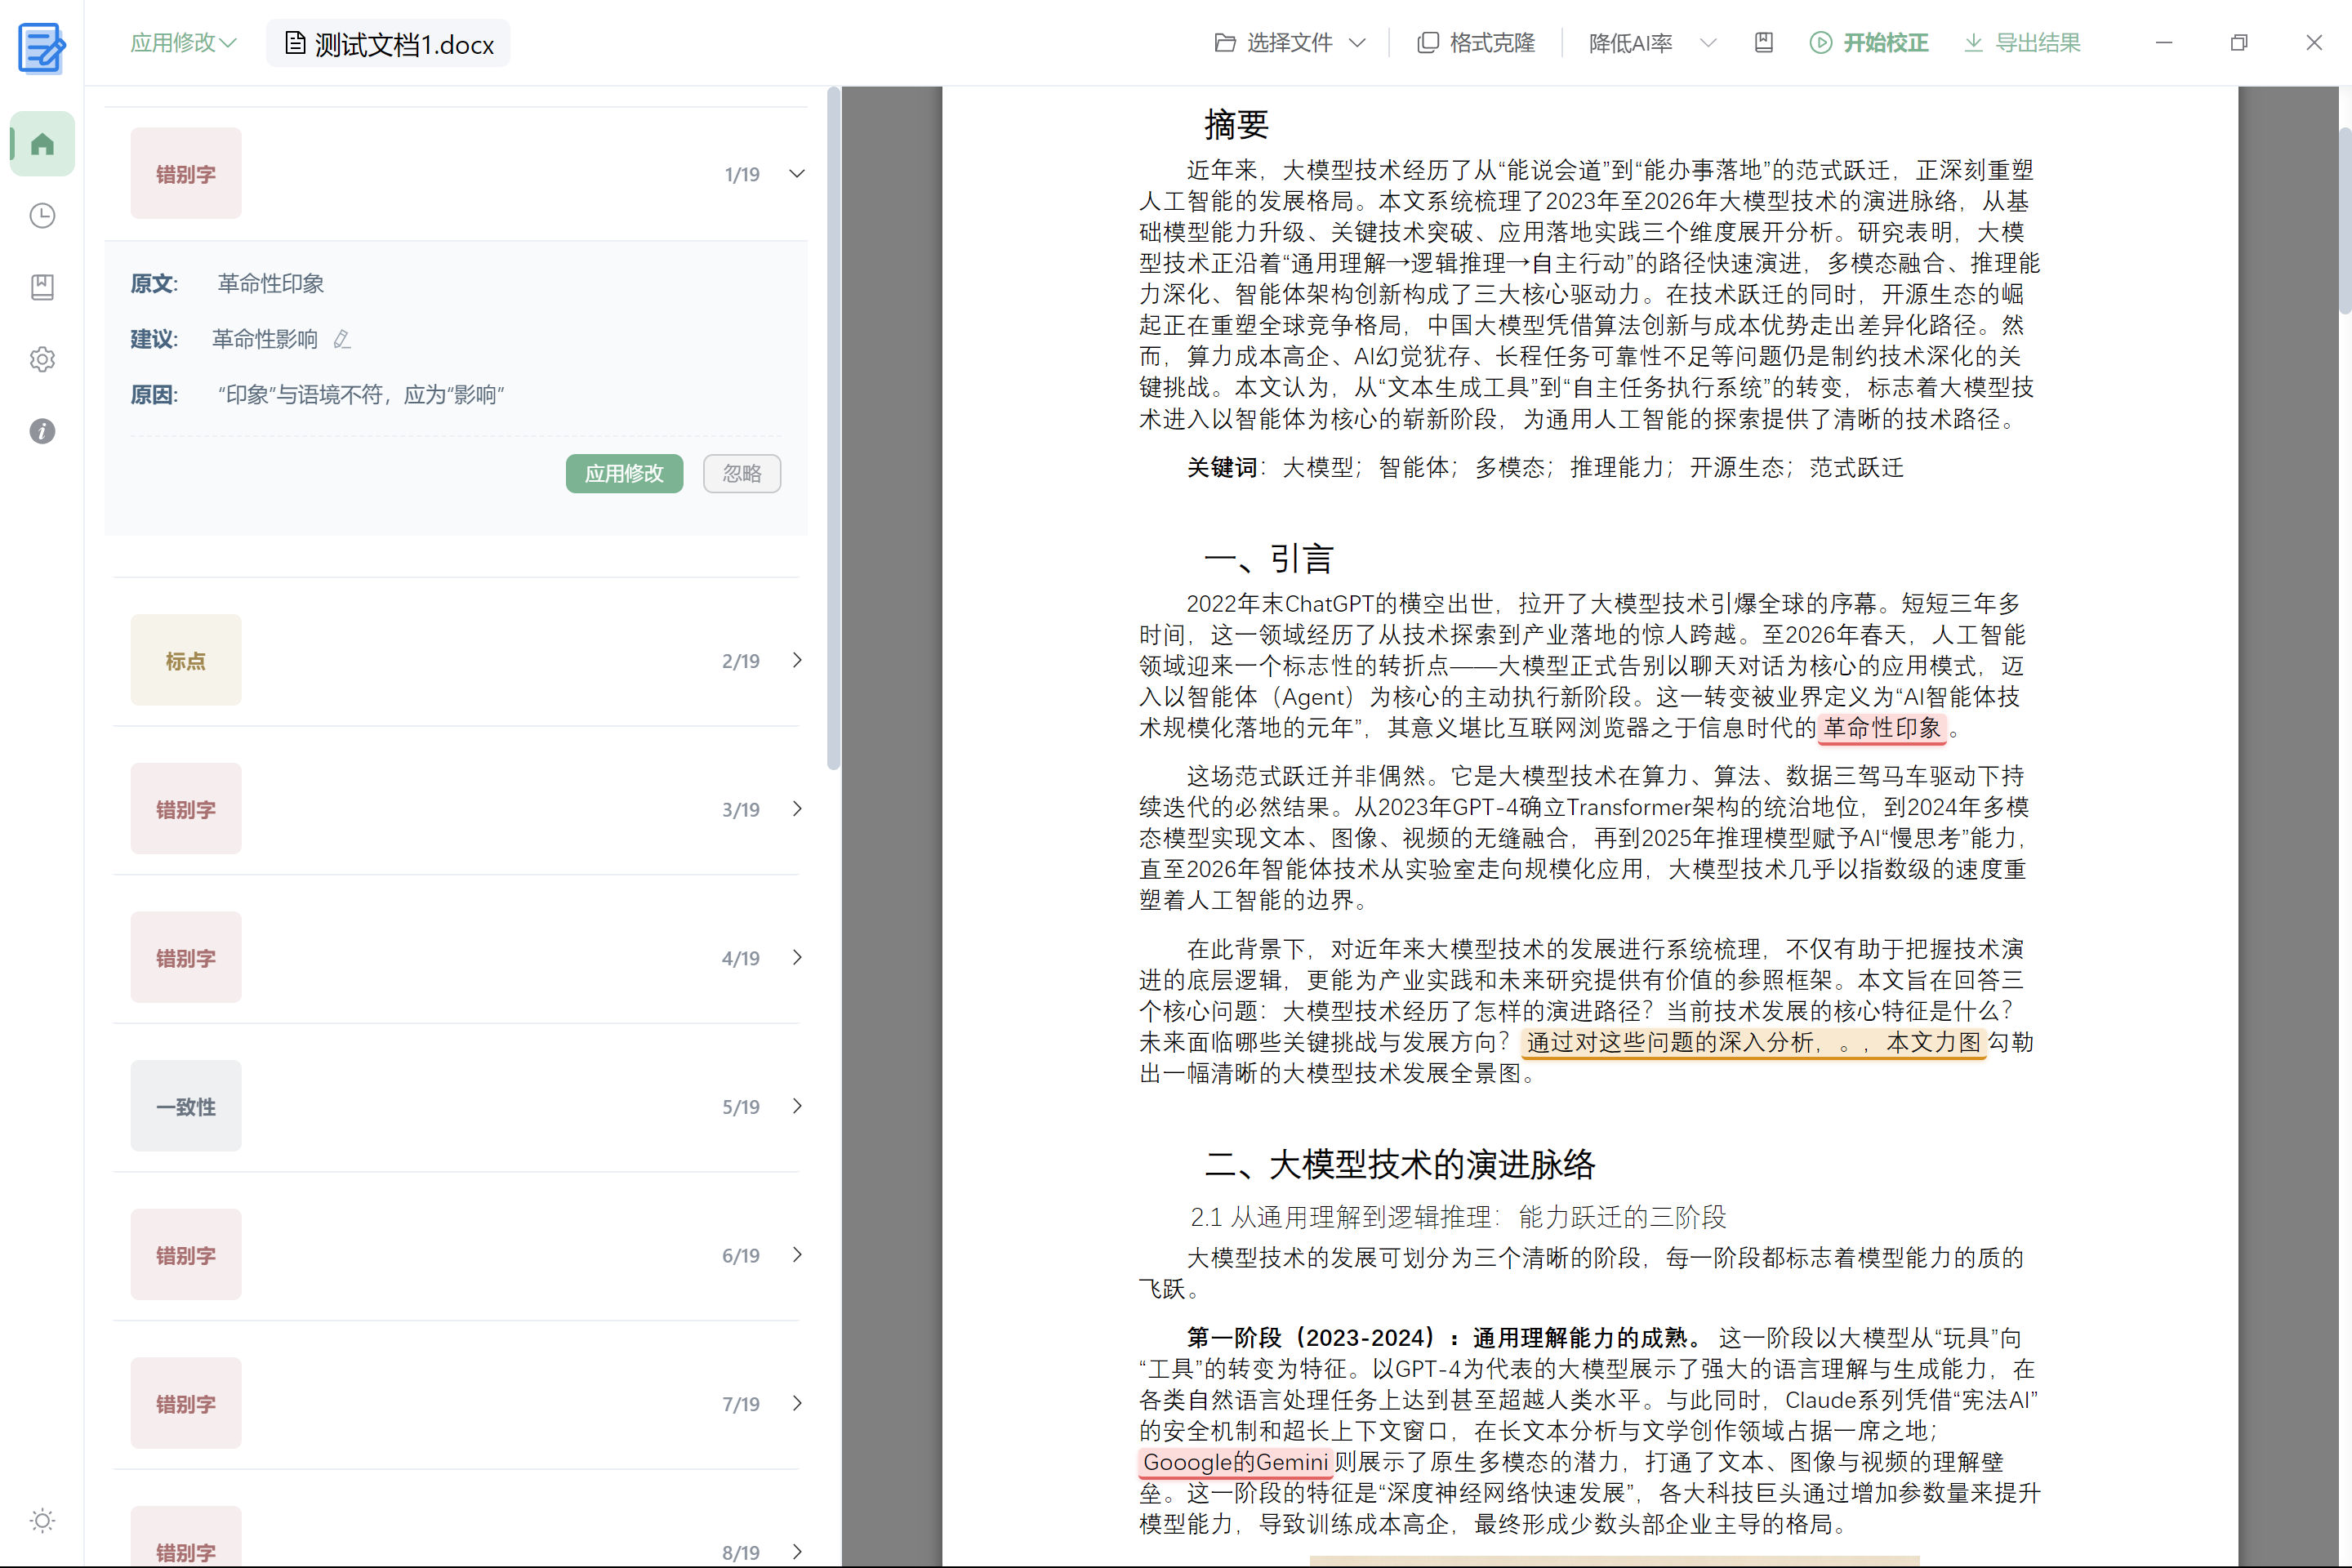
Task: Expand issue 7/19 chevron
Action: (x=797, y=1403)
